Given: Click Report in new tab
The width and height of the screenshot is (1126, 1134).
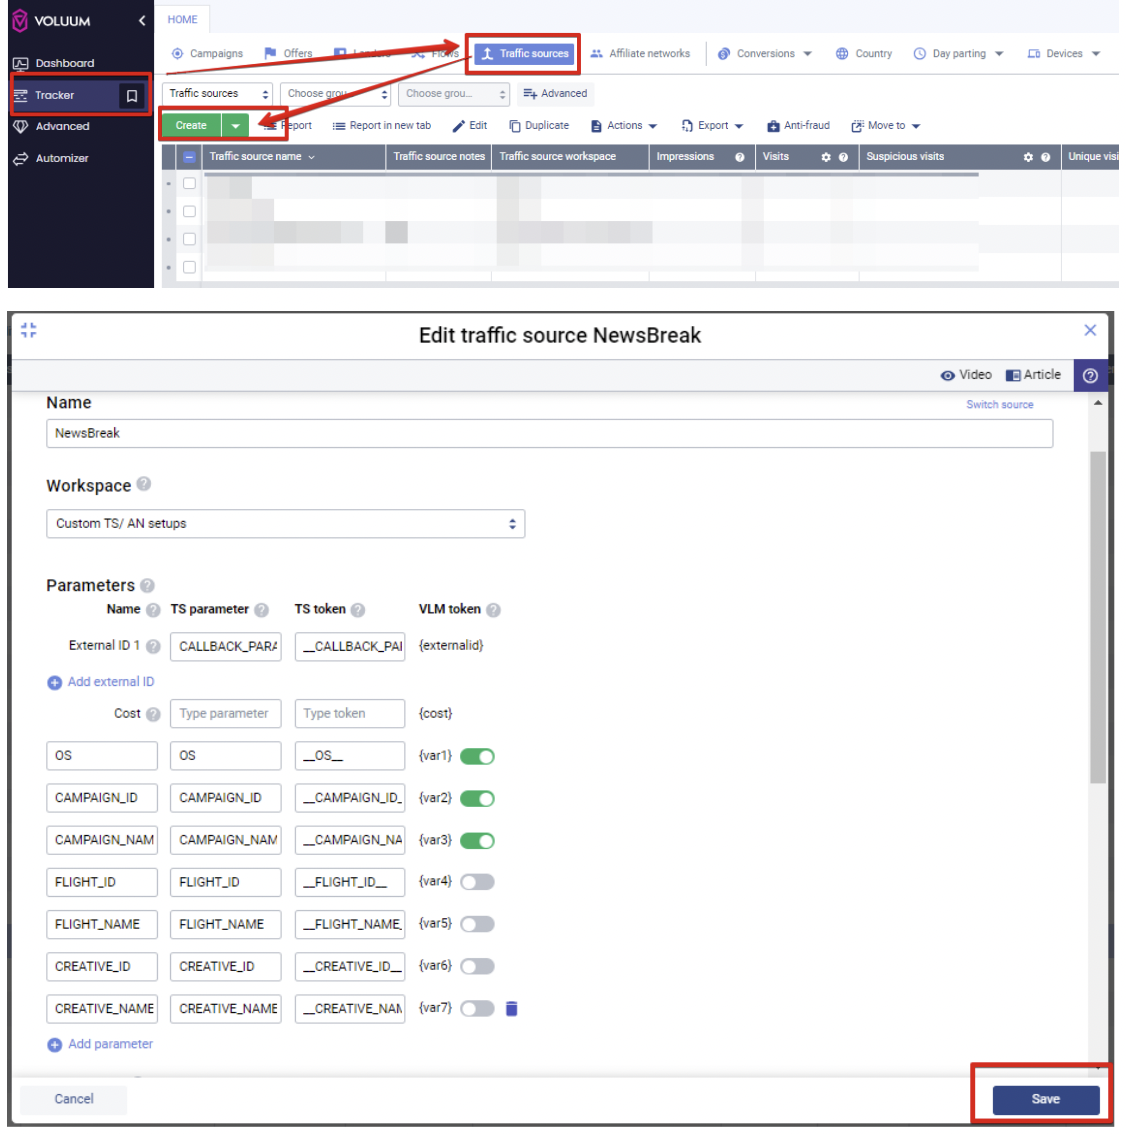Looking at the screenshot, I should coord(382,126).
